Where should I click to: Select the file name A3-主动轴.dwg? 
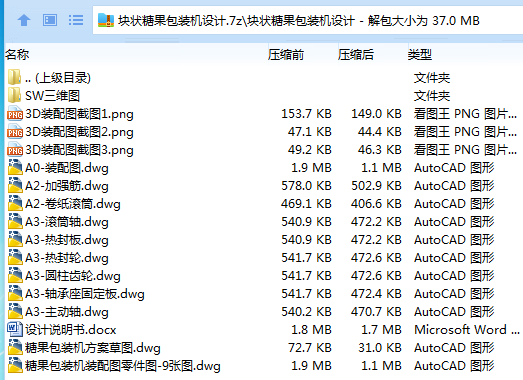pos(67,312)
